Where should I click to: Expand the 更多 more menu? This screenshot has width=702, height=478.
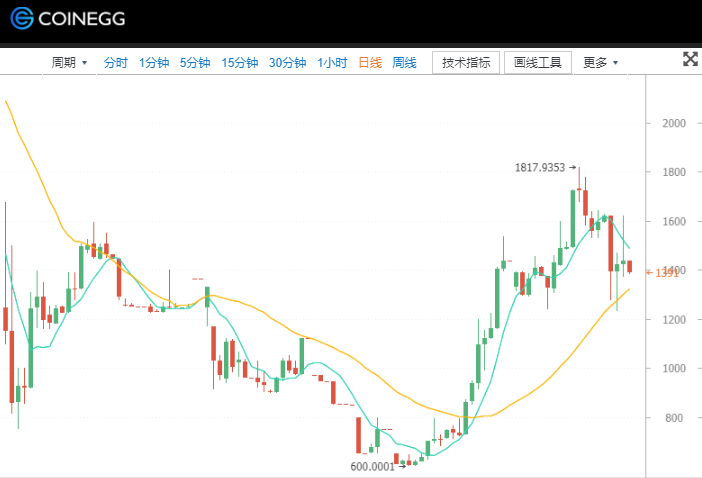600,63
